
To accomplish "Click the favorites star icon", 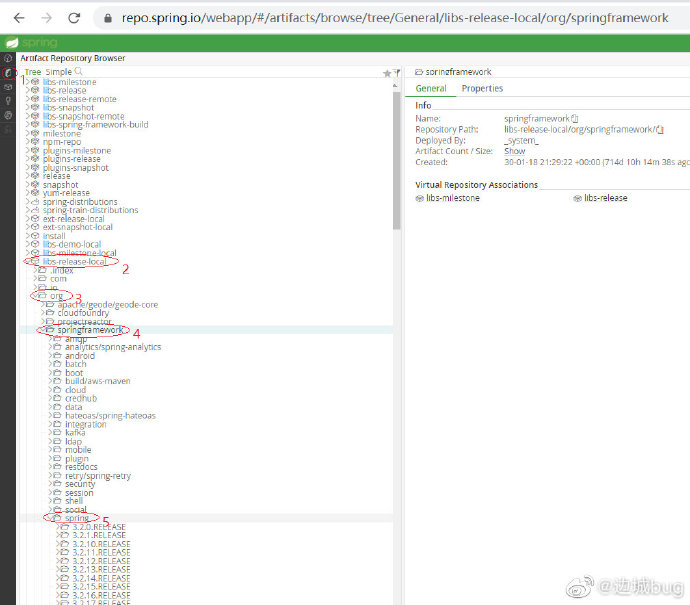I will click(x=387, y=73).
